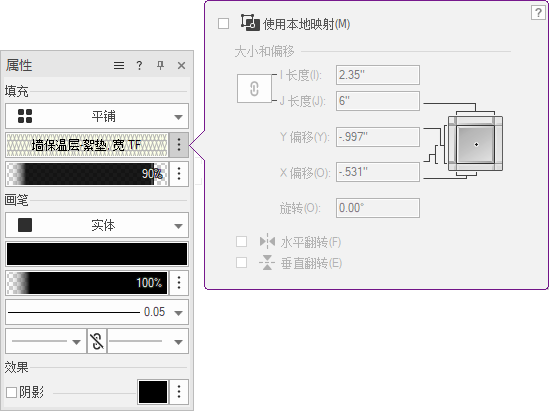Enable 使用本地映射 checkbox
549x411 pixels.
coord(223,24)
